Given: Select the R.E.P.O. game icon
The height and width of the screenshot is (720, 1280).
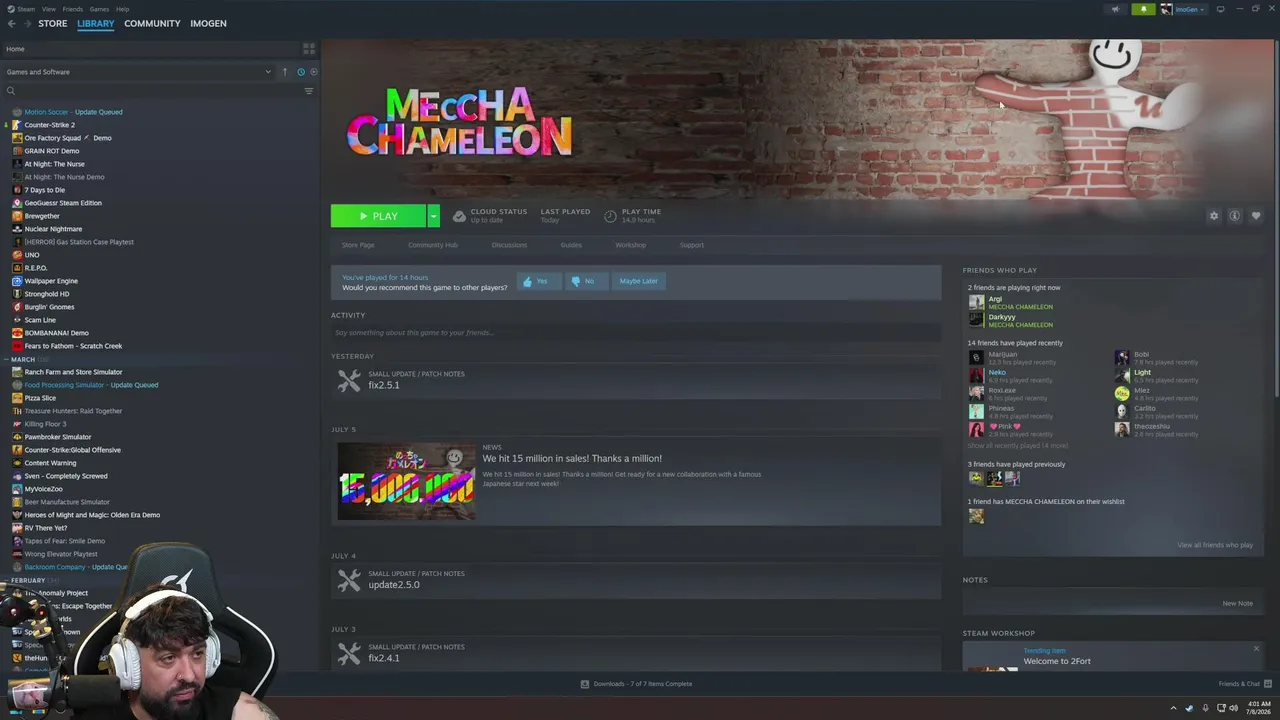Looking at the screenshot, I should pyautogui.click(x=17, y=268).
